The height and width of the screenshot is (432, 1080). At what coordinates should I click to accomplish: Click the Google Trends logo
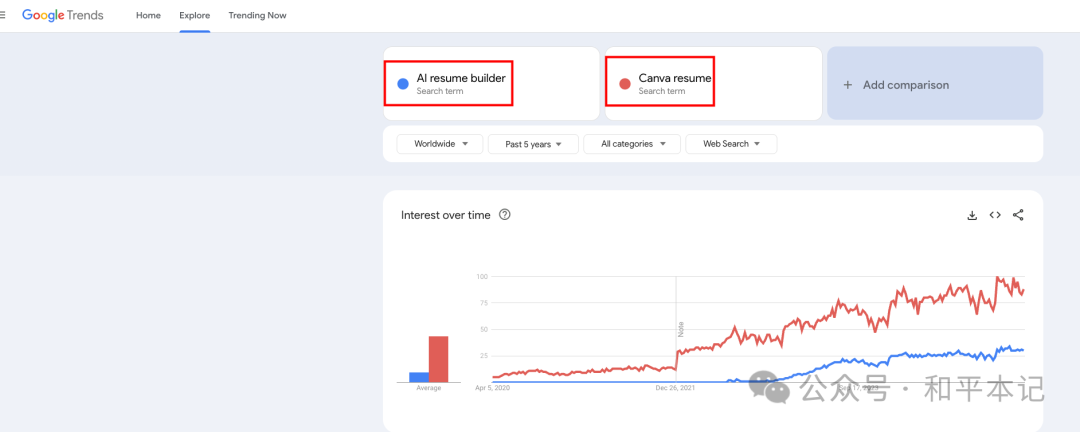point(63,15)
